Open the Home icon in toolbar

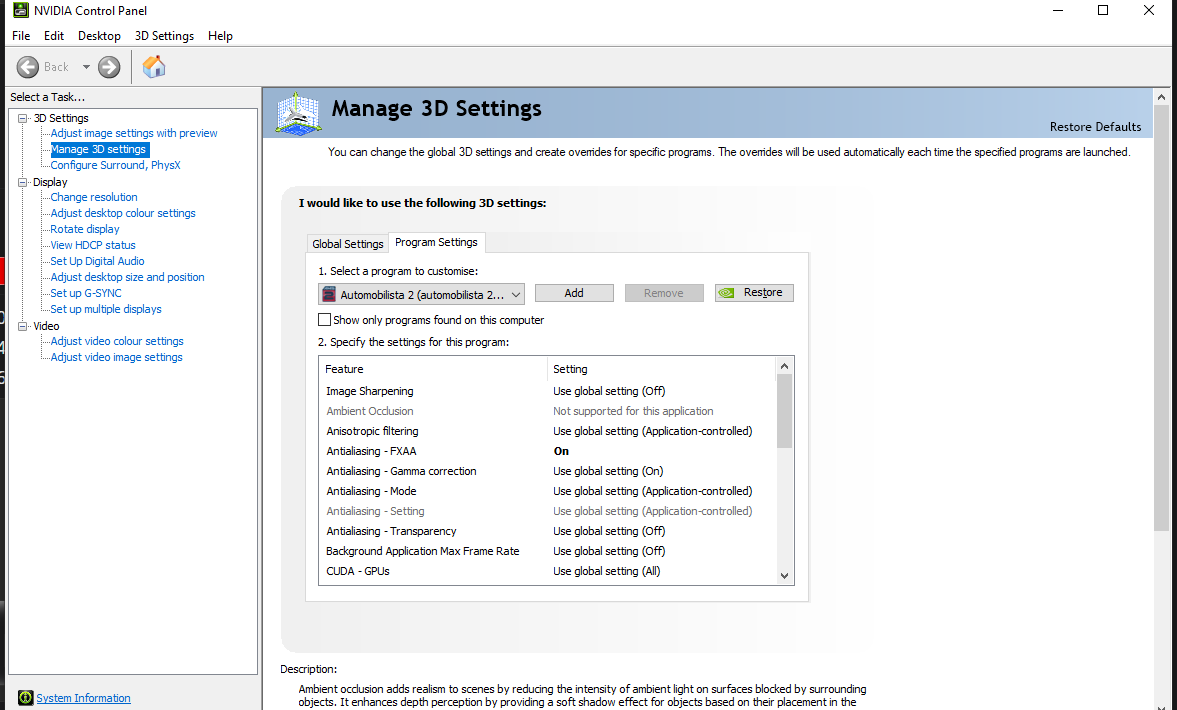154,67
